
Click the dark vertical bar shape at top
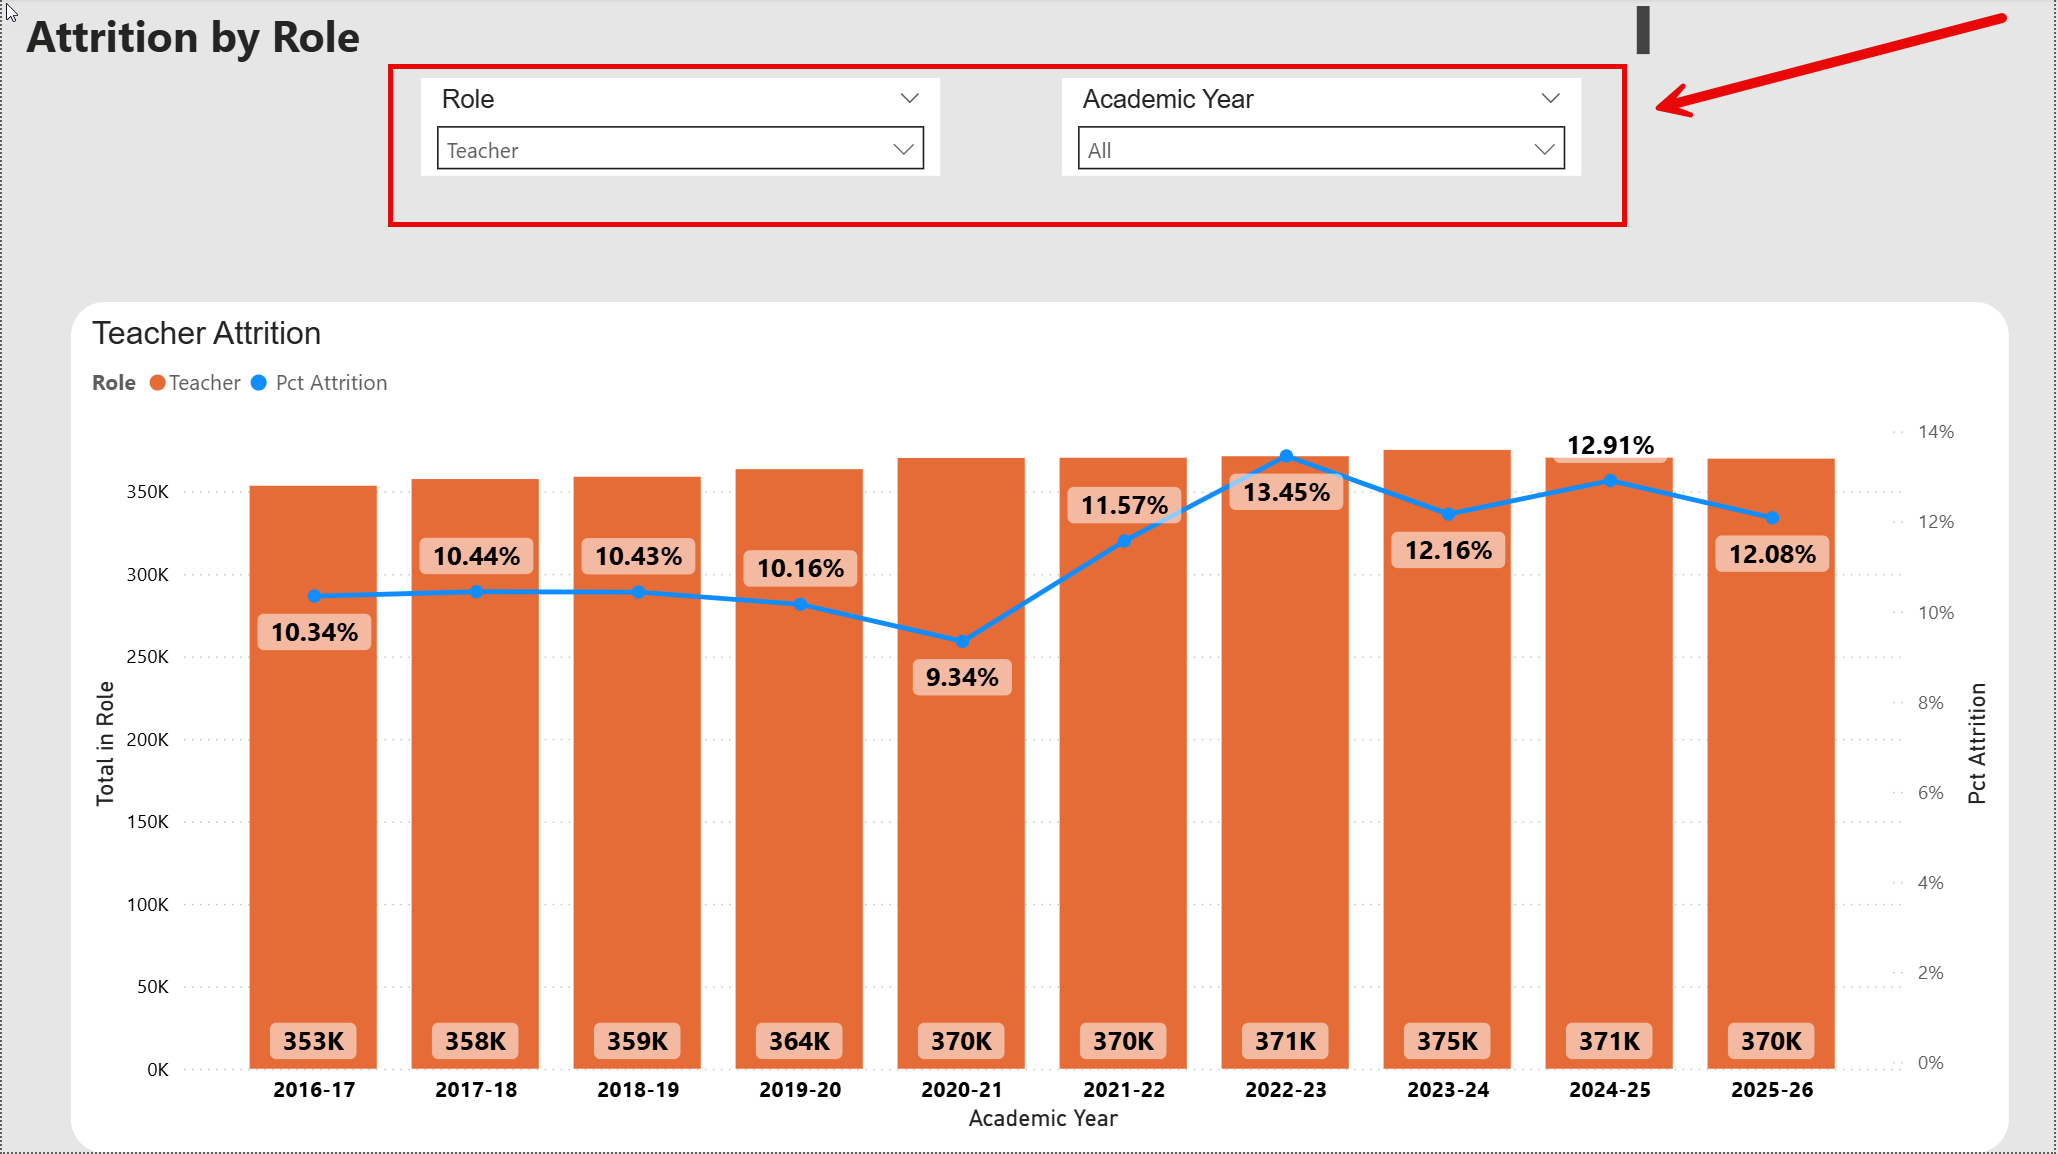click(x=1642, y=30)
